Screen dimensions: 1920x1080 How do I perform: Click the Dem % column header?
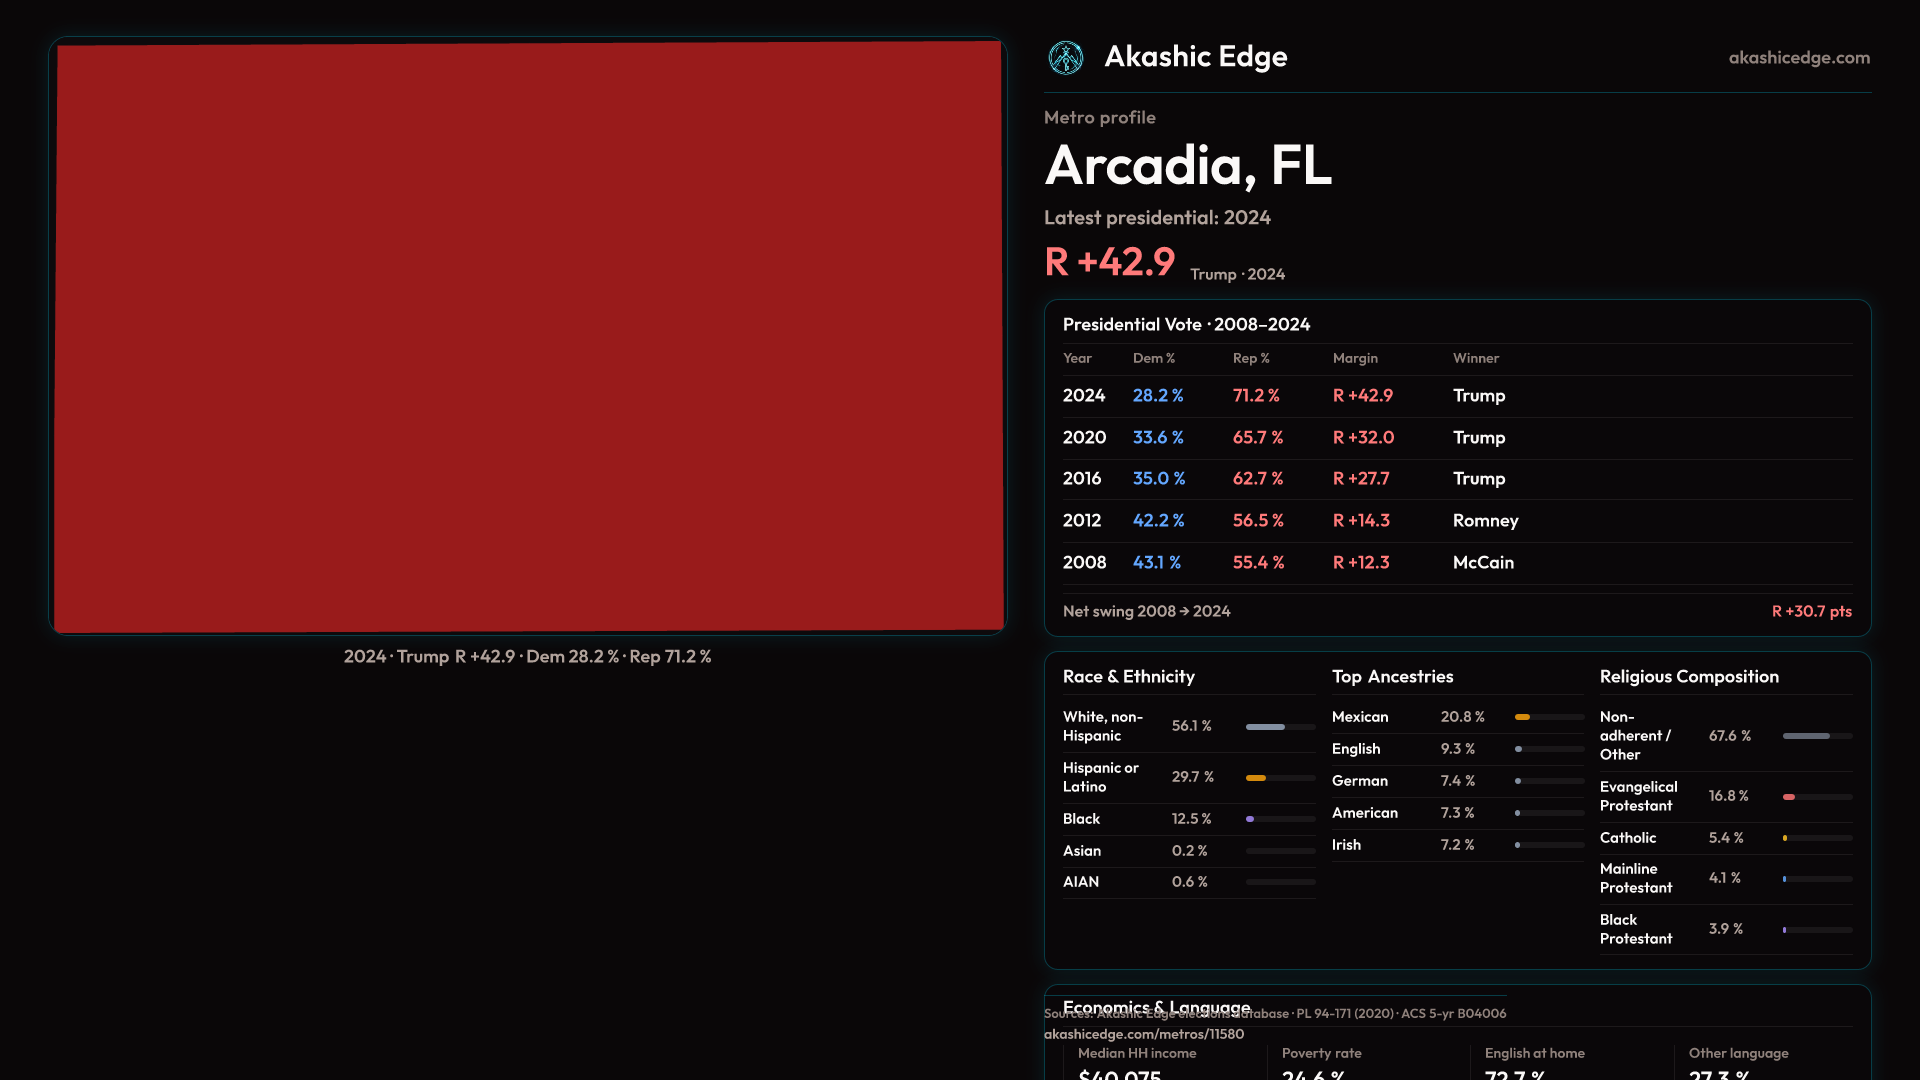[x=1153, y=358]
